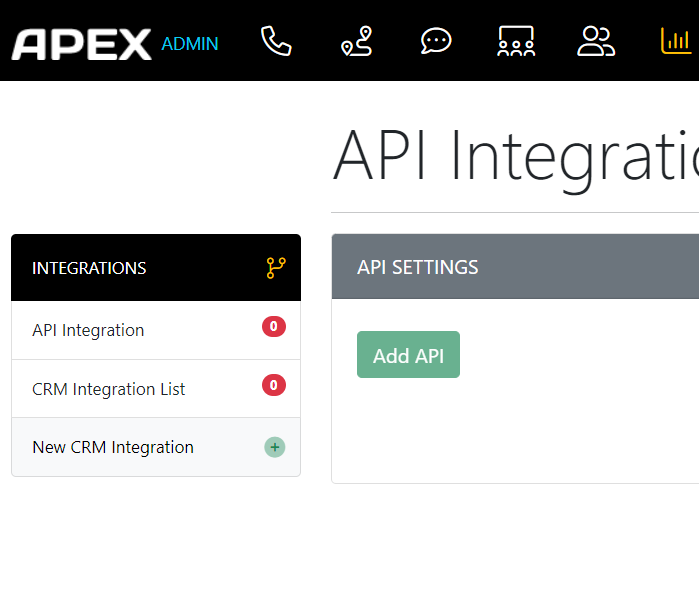Open the conference audience icon
Image resolution: width=699 pixels, height=603 pixels.
coord(516,41)
